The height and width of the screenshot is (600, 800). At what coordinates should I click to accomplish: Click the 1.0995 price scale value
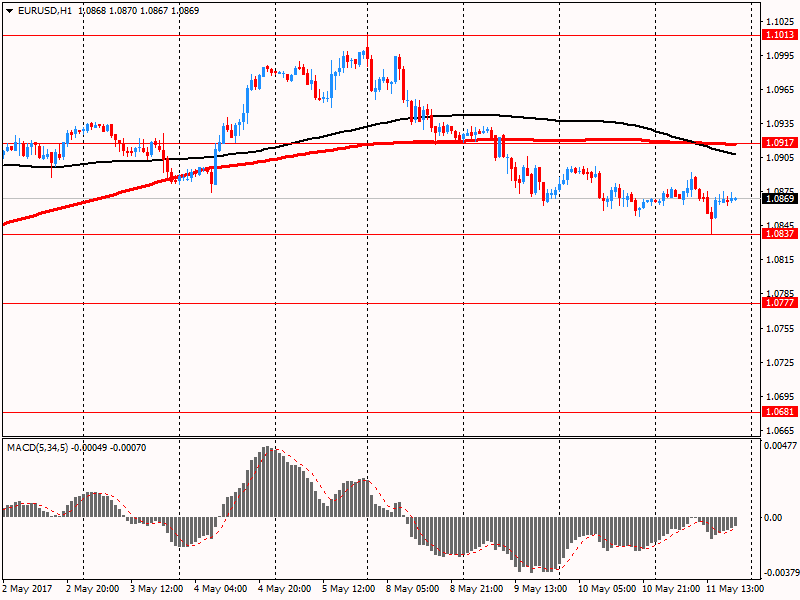(780, 56)
